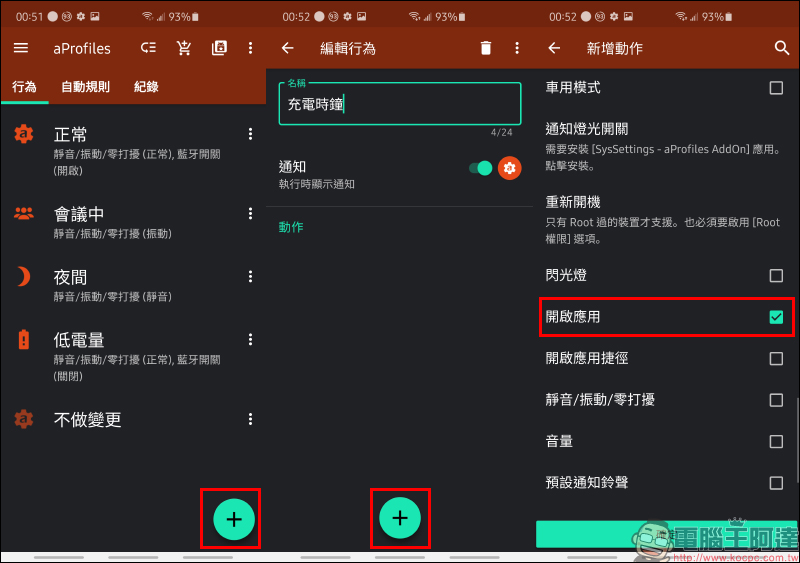The image size is (800, 563).
Task: Tap the 會議中 people icon
Action: tap(24, 213)
